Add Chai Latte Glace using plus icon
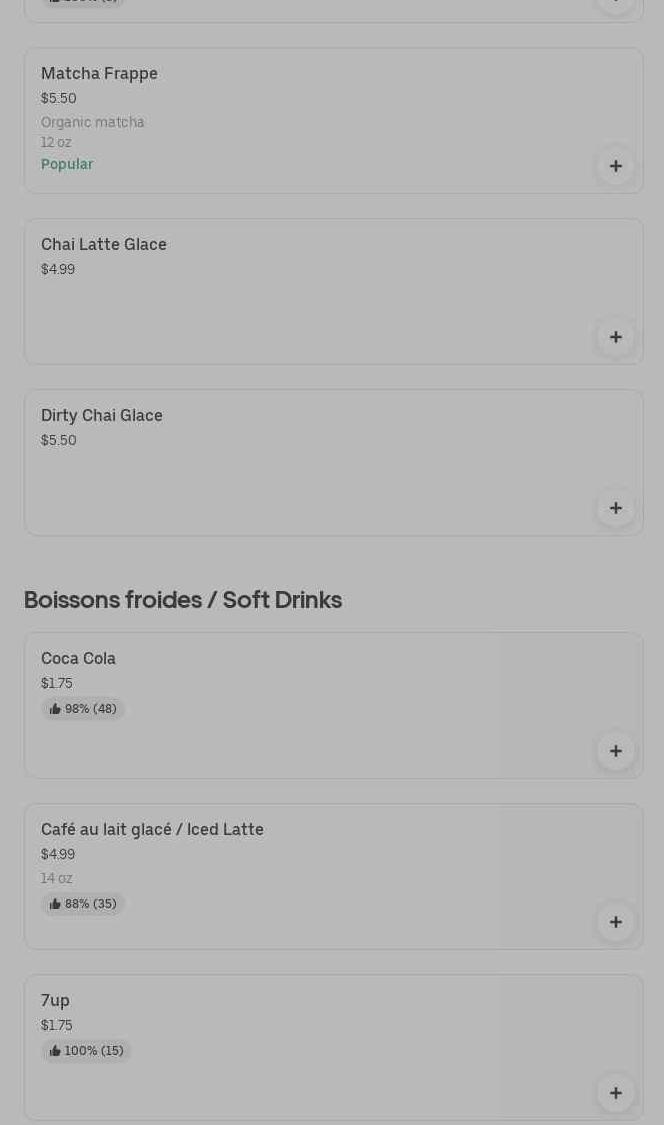Viewport: 664px width, 1125px height. click(616, 337)
